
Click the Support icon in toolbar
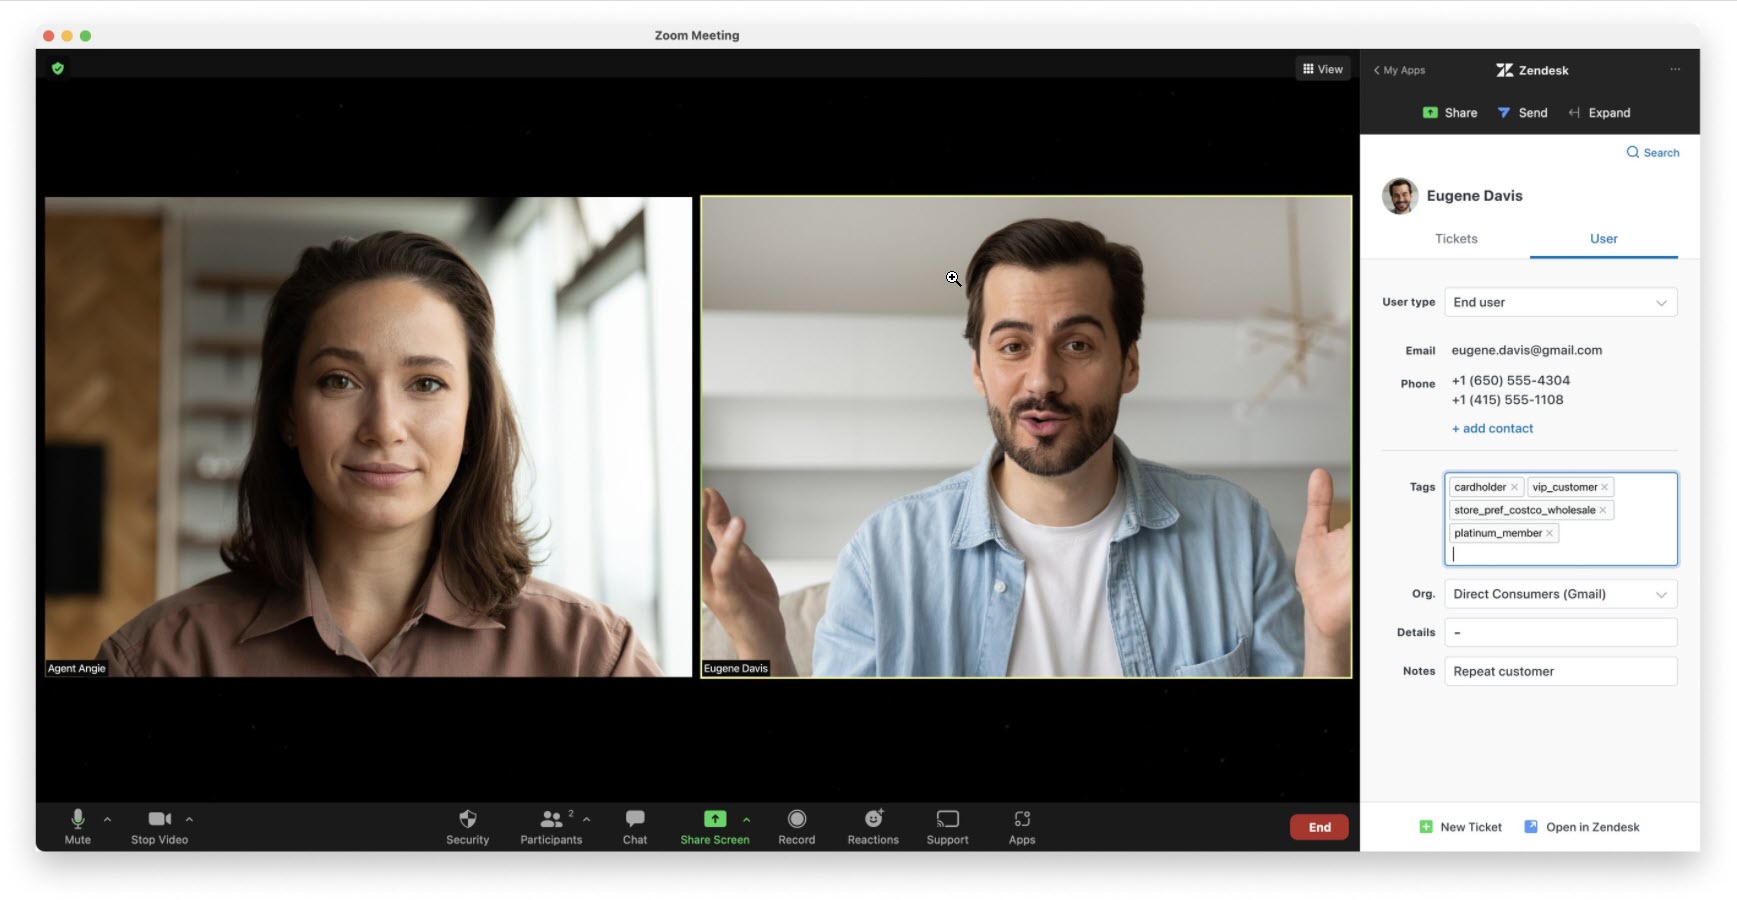[947, 819]
